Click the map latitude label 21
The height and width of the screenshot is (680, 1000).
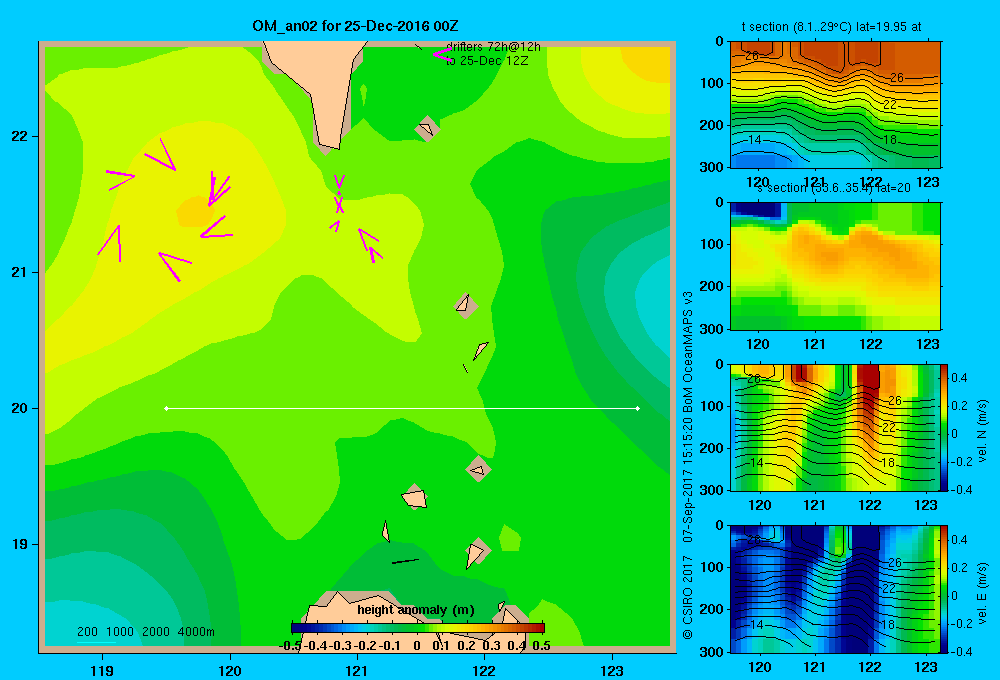point(19,272)
